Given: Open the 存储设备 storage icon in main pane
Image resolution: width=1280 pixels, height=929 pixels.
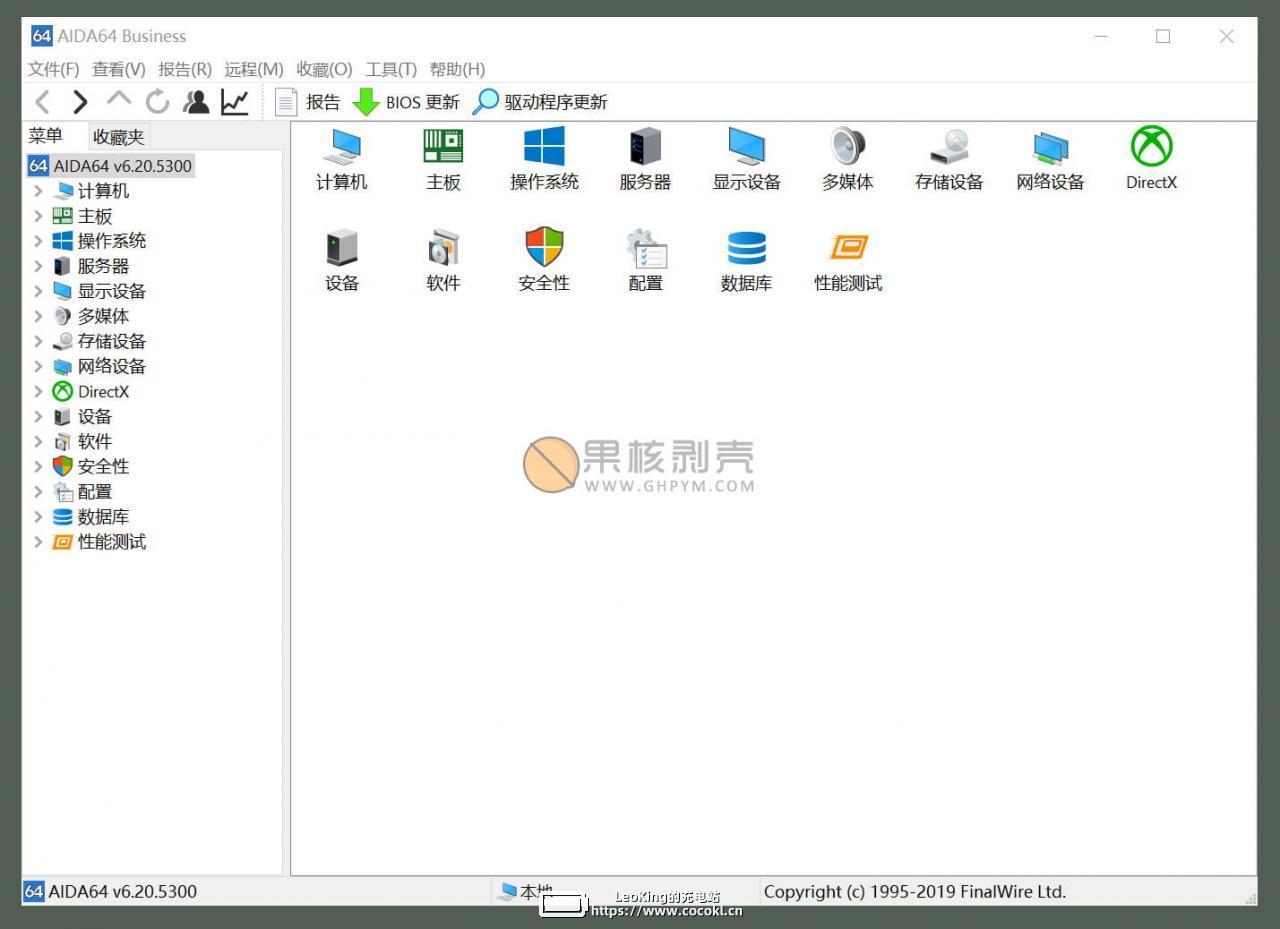Looking at the screenshot, I should click(949, 159).
